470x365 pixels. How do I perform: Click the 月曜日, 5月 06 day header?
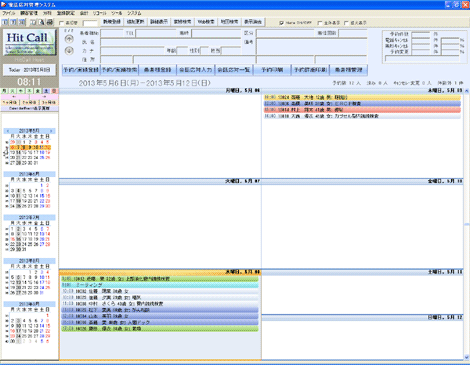pyautogui.click(x=160, y=91)
